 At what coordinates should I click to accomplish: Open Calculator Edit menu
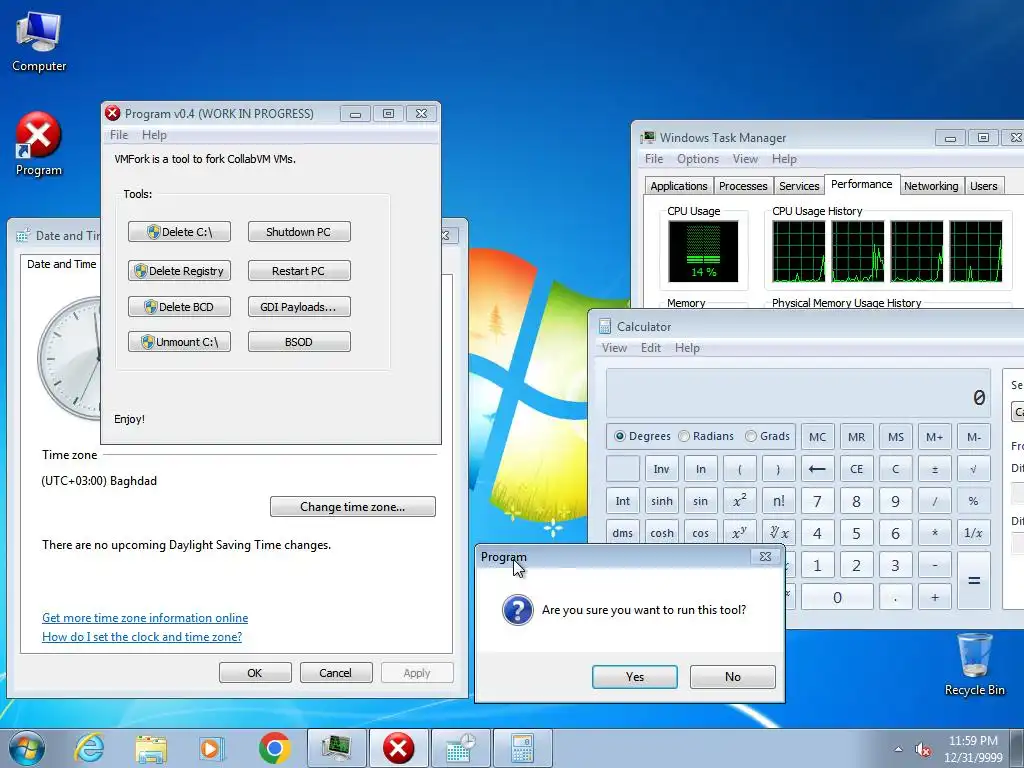650,347
